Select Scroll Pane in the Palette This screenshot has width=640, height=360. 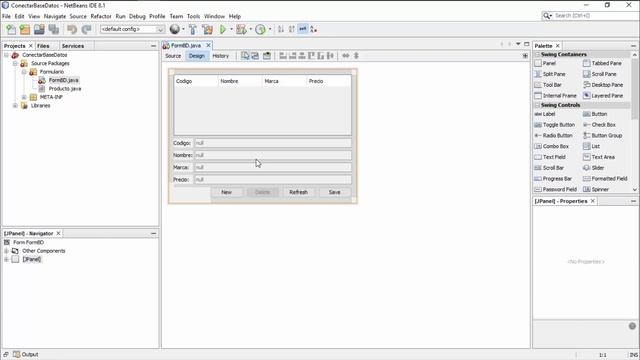point(600,74)
